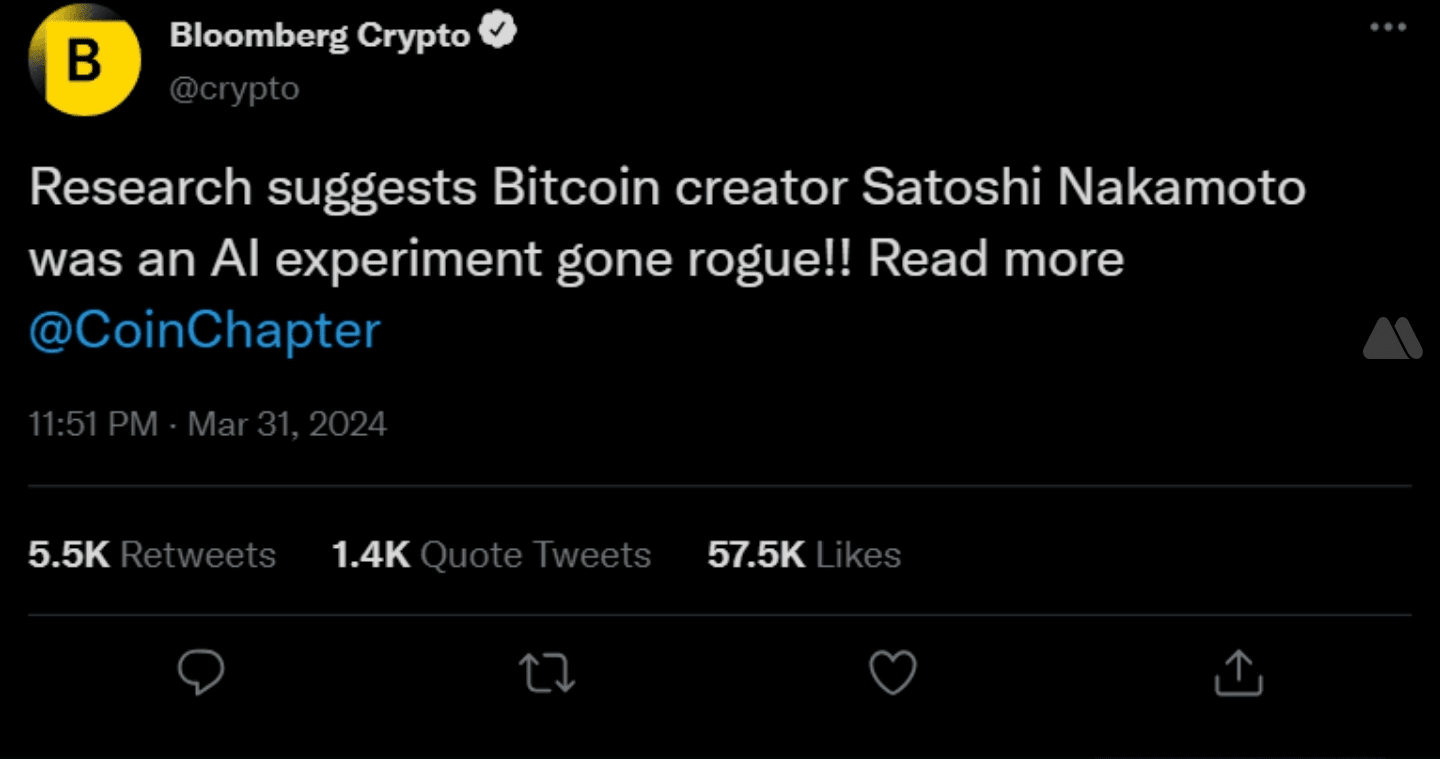Click the retweet arrows icon
This screenshot has width=1440, height=759.
coord(546,673)
